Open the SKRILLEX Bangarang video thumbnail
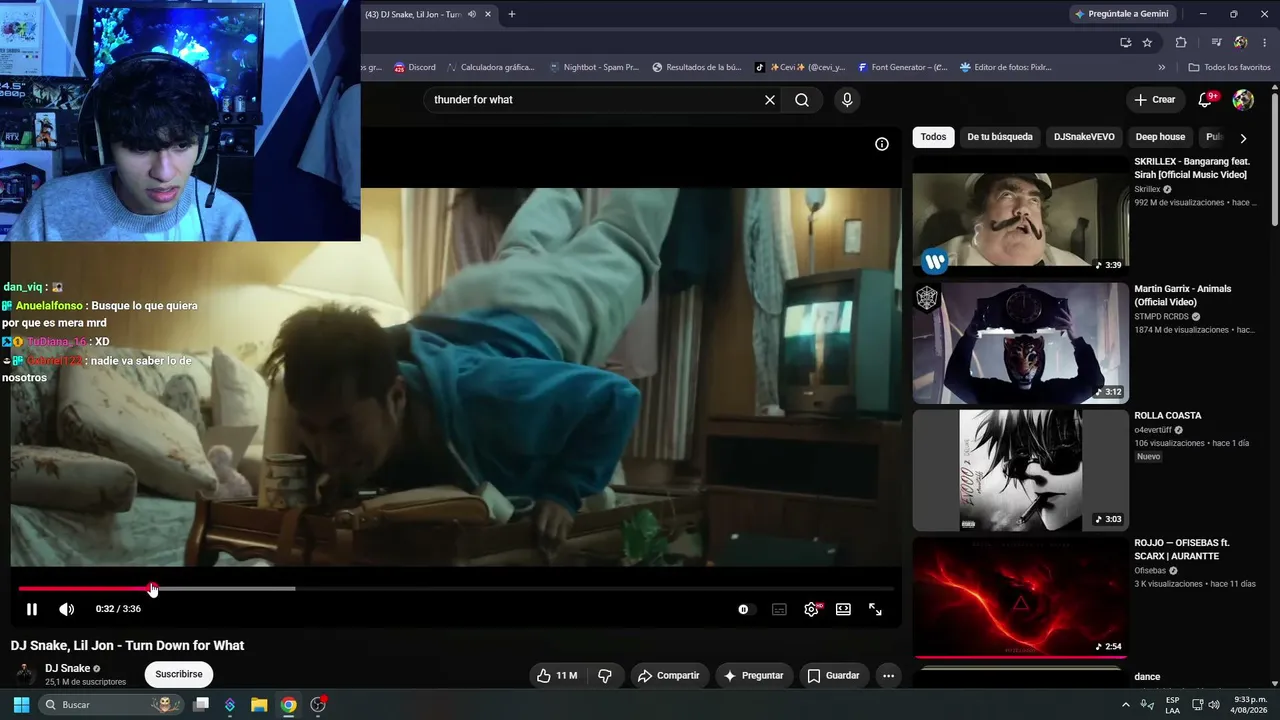Image resolution: width=1280 pixels, height=720 pixels. [1021, 215]
